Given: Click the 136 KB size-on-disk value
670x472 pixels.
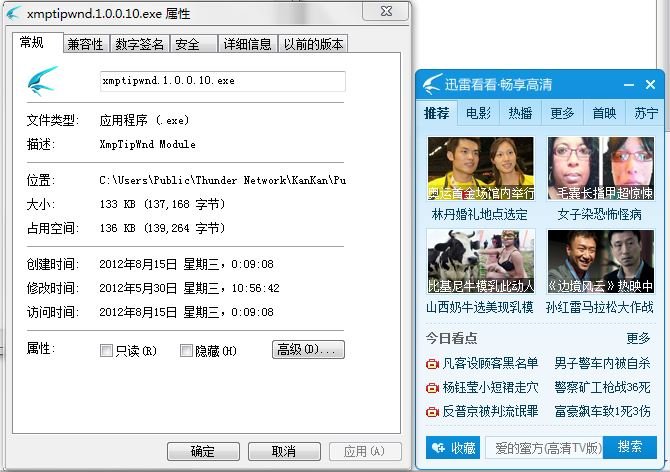Looking at the screenshot, I should coord(162,228).
